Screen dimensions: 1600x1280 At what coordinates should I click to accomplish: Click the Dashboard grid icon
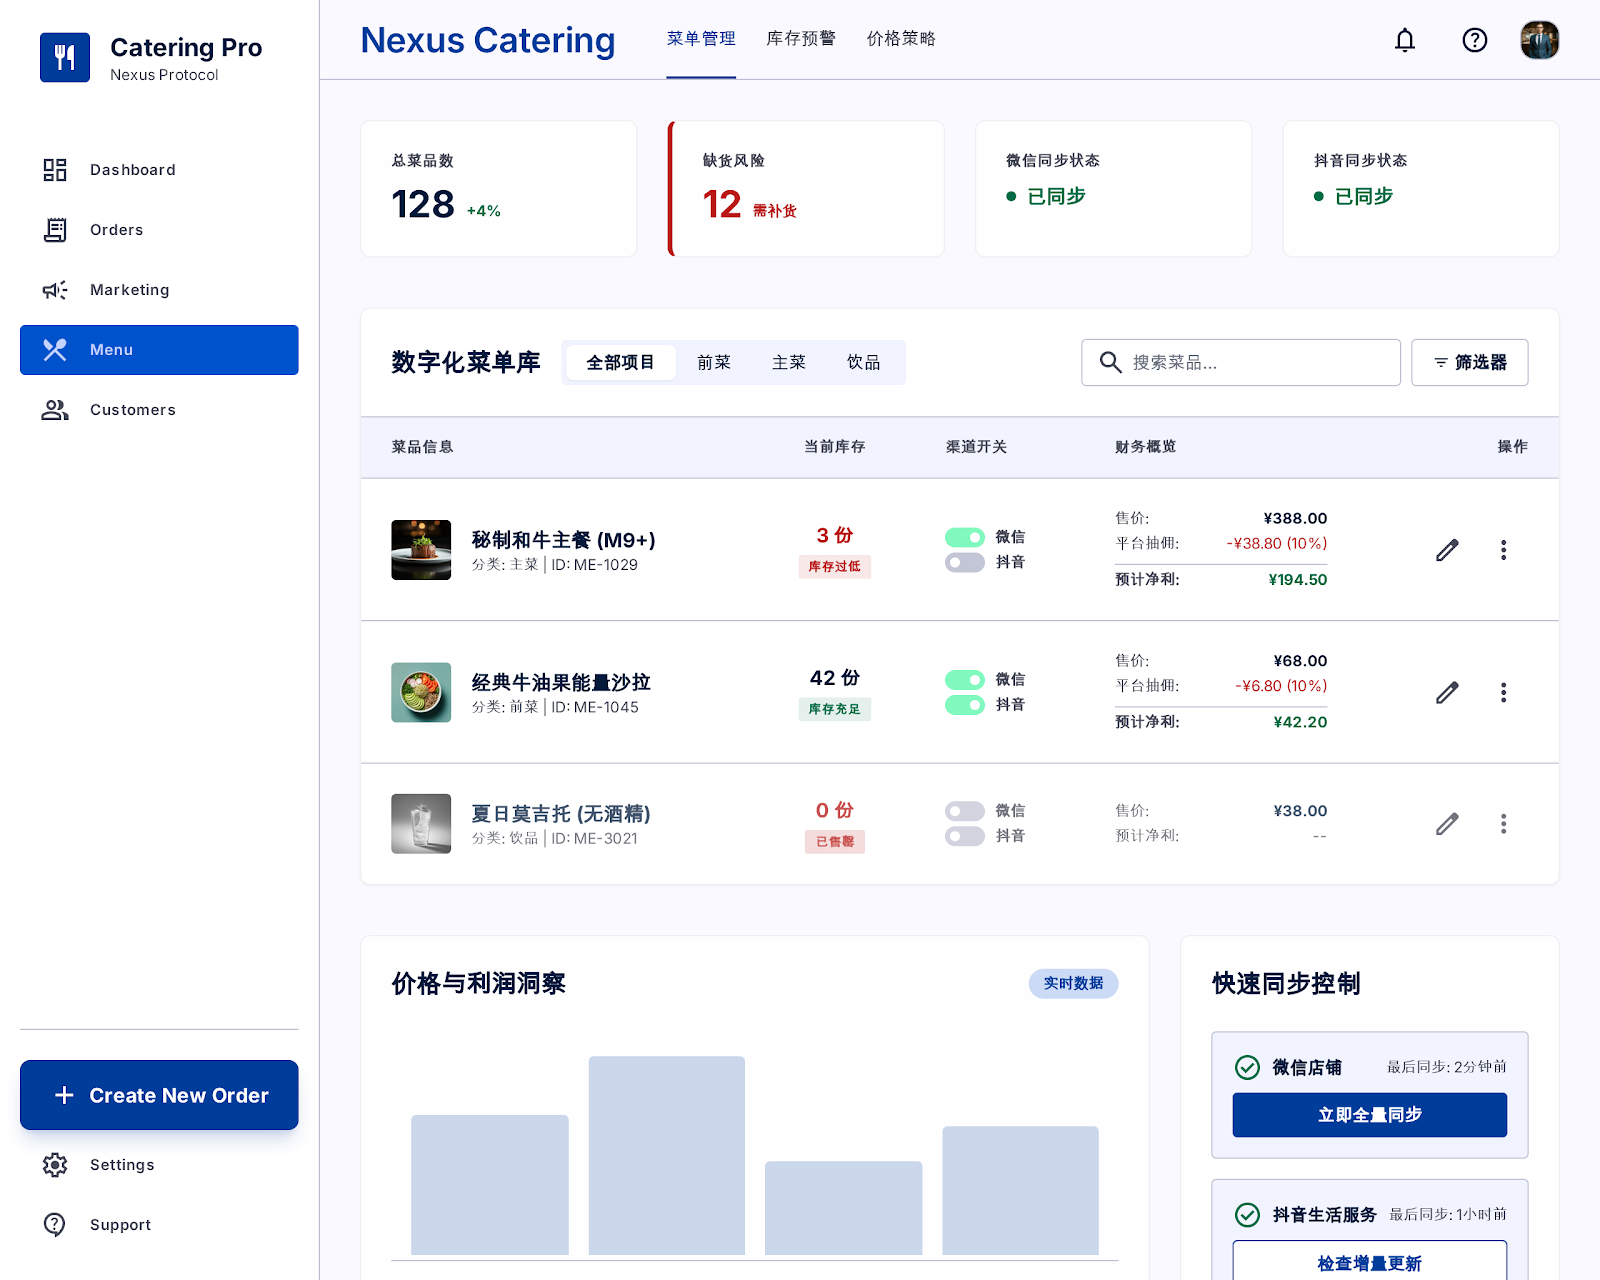pos(55,170)
